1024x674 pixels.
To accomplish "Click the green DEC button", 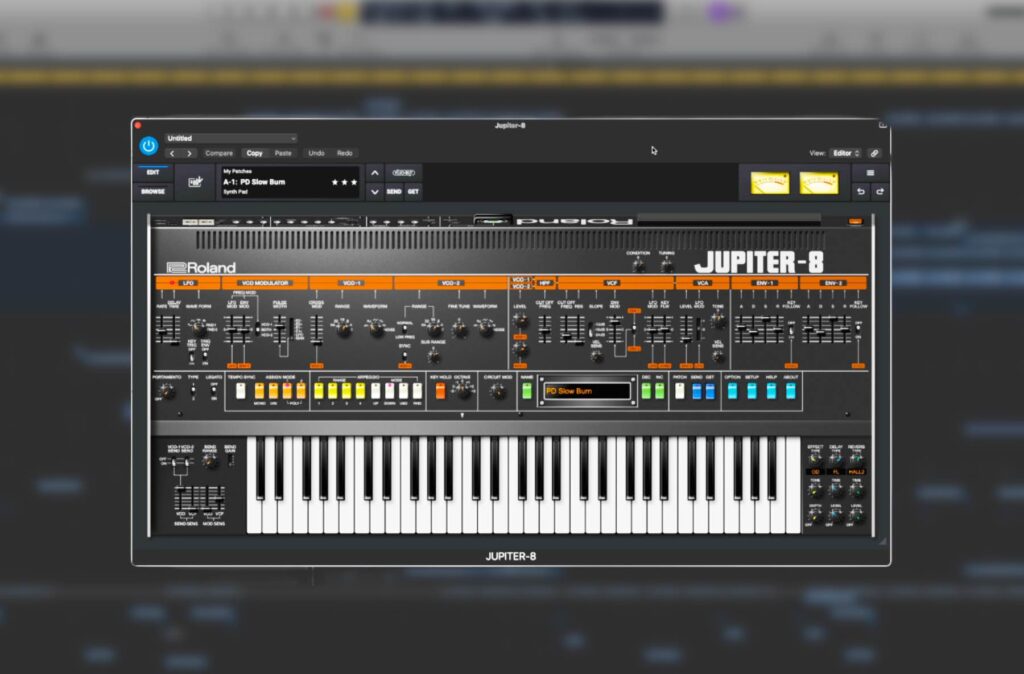I will pos(646,391).
